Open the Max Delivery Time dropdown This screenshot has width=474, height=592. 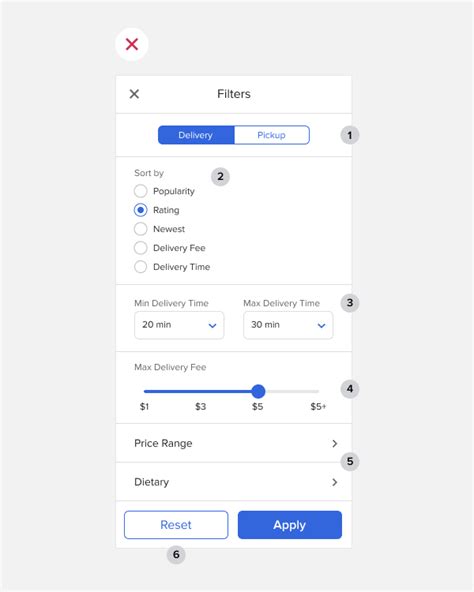288,325
